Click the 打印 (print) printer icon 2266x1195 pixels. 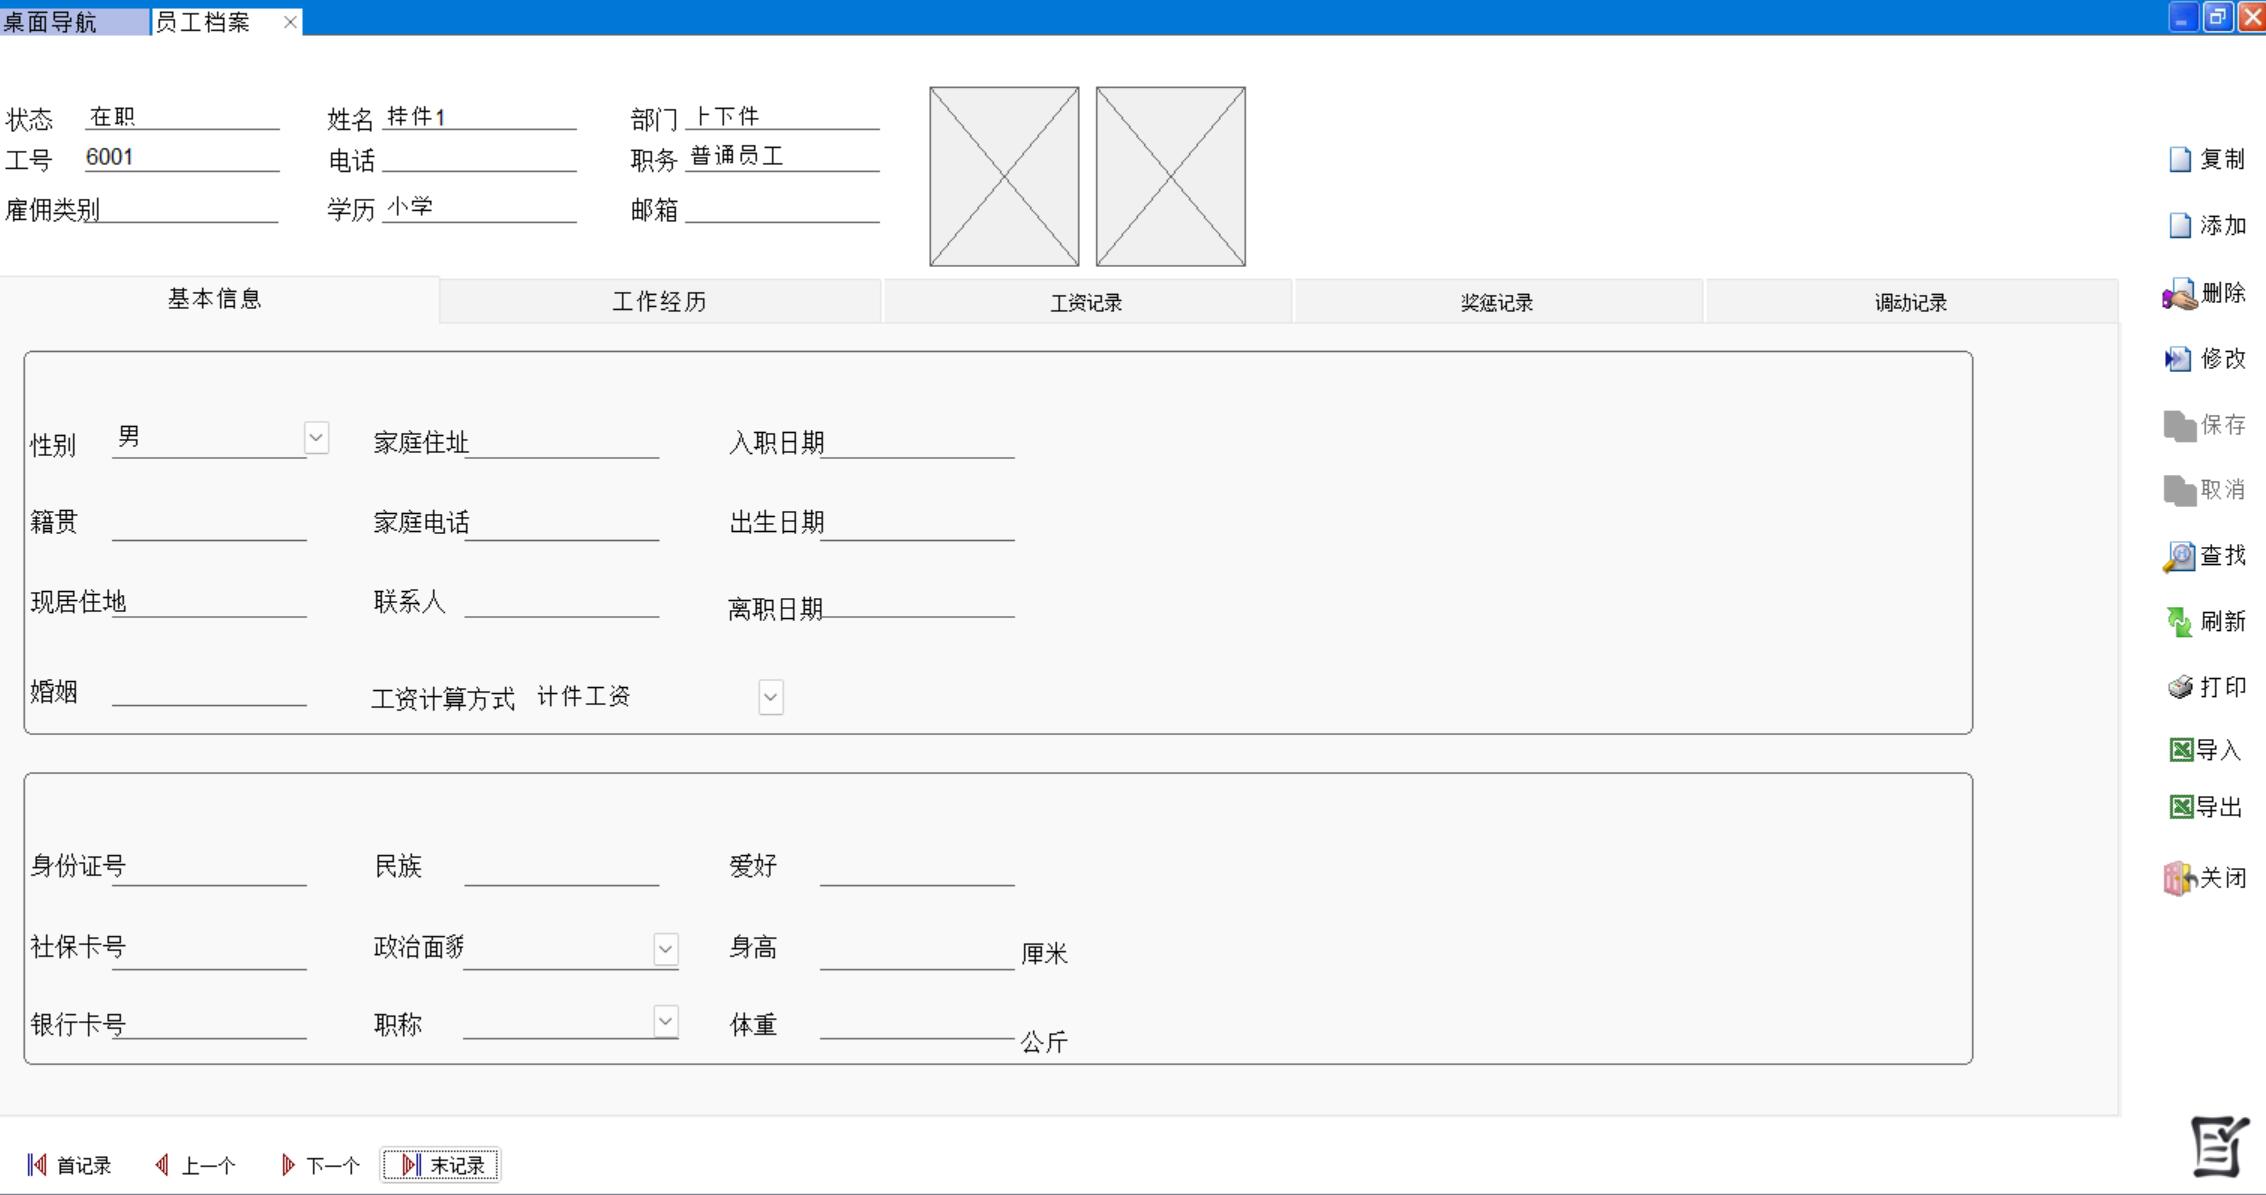(x=2180, y=687)
